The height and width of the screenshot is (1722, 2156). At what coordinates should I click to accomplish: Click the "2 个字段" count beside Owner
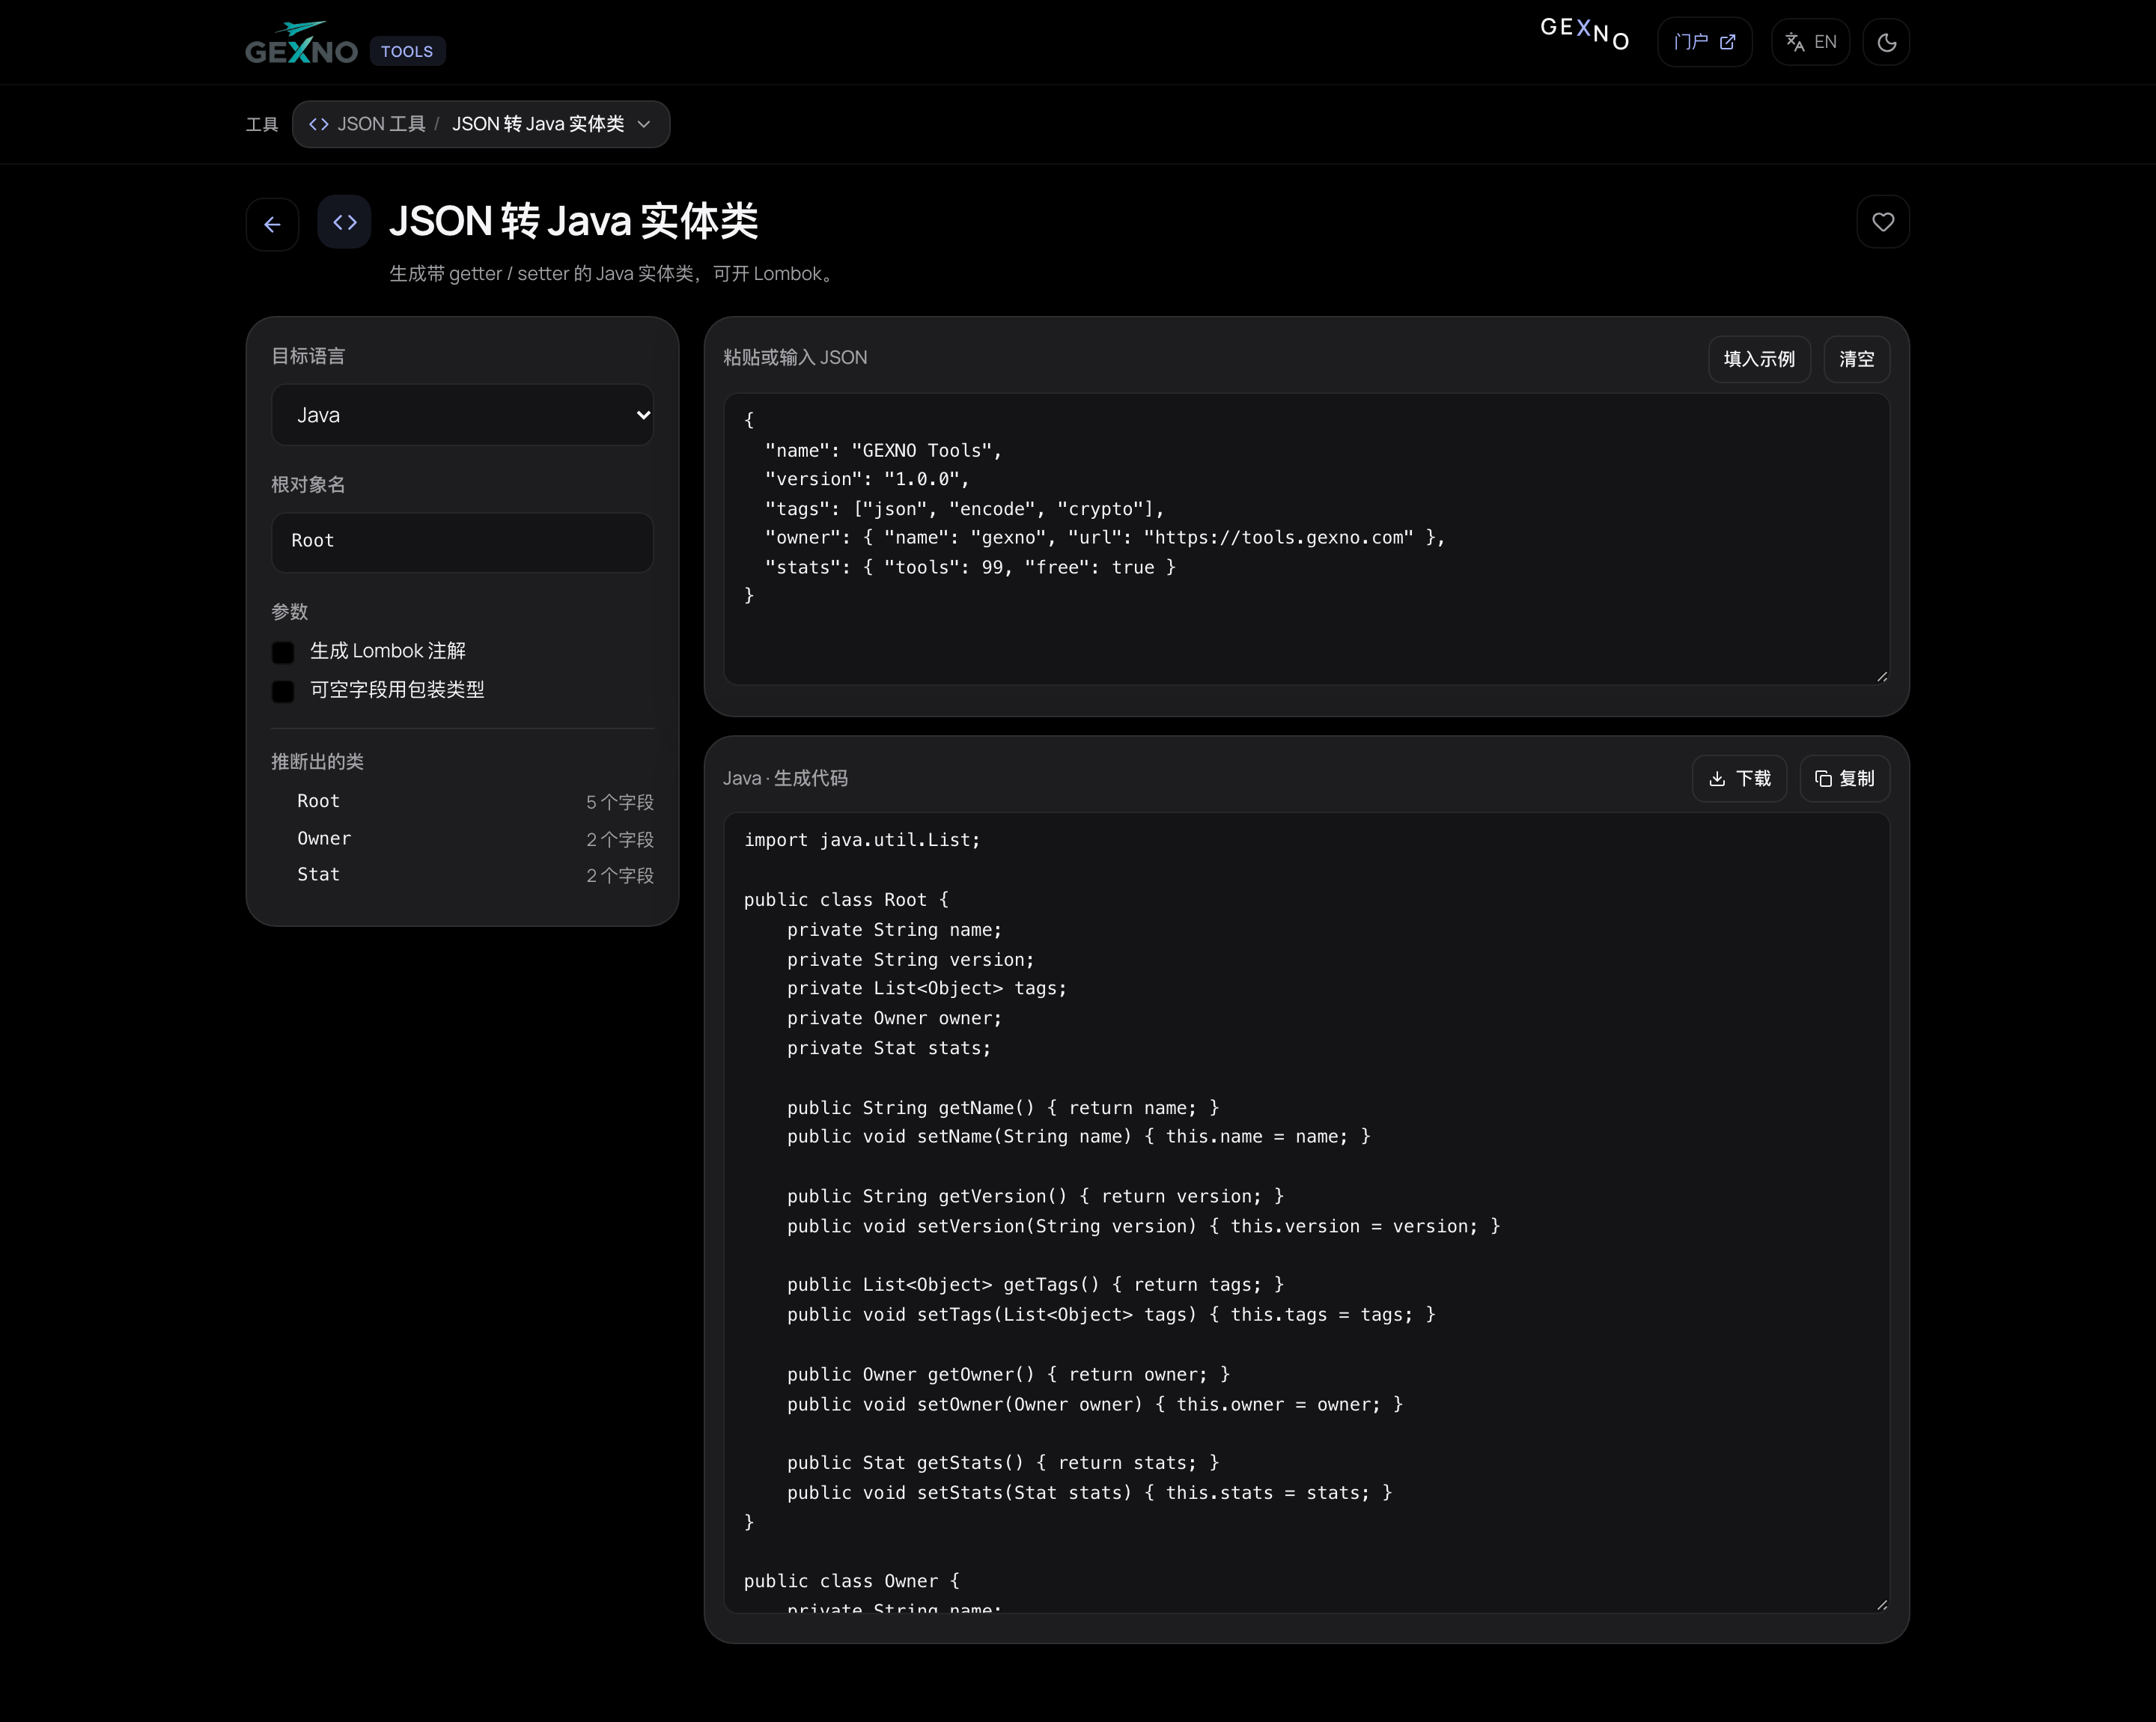click(x=620, y=840)
